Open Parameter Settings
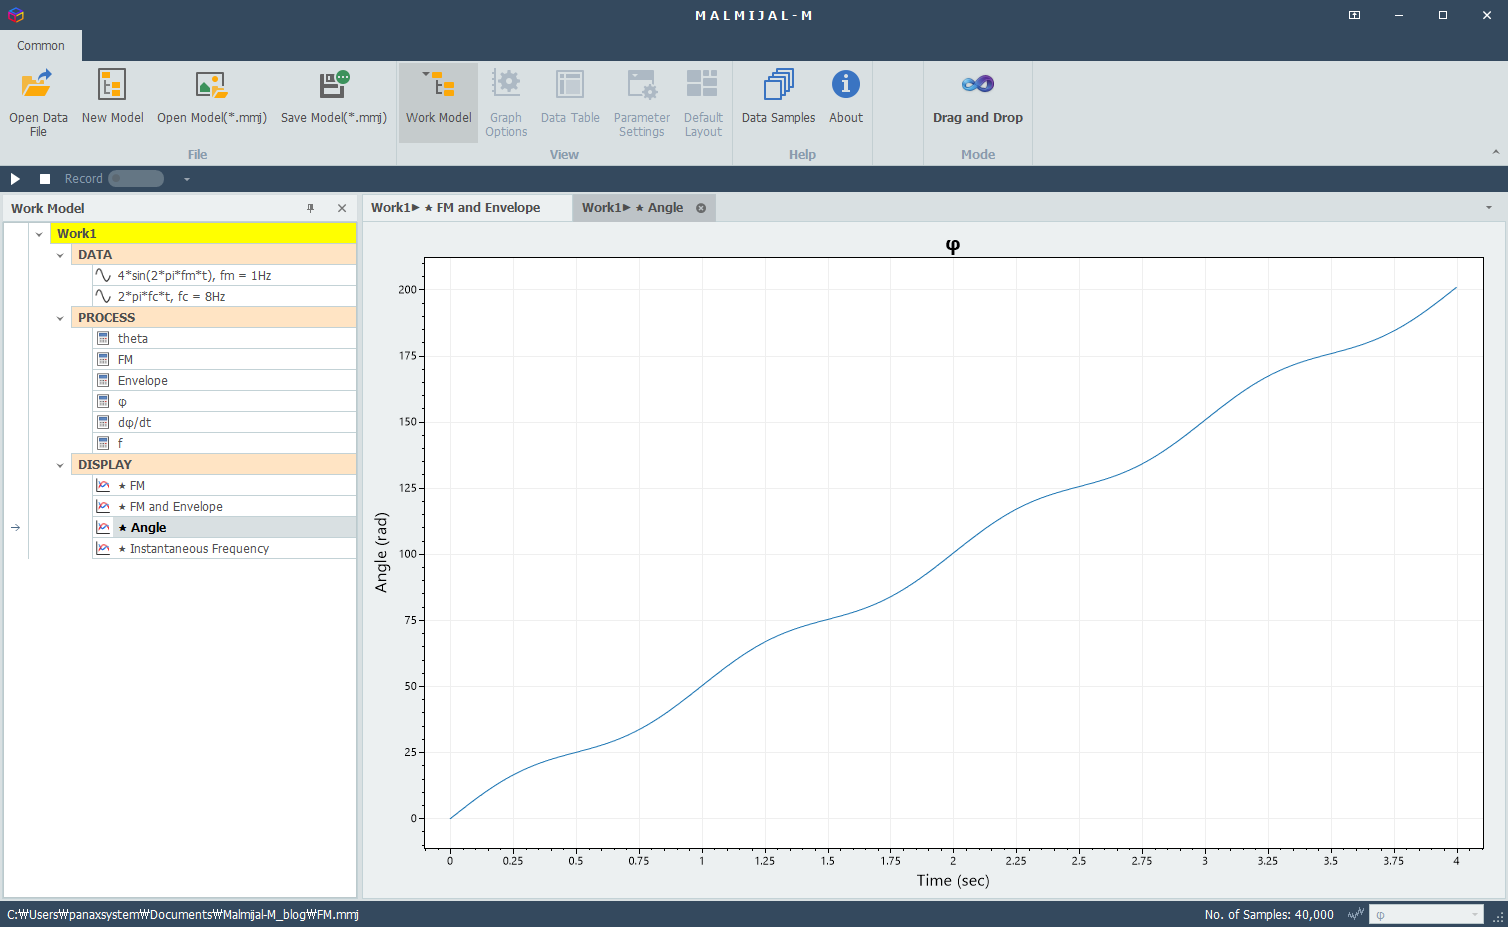Image resolution: width=1508 pixels, height=927 pixels. coord(641,102)
